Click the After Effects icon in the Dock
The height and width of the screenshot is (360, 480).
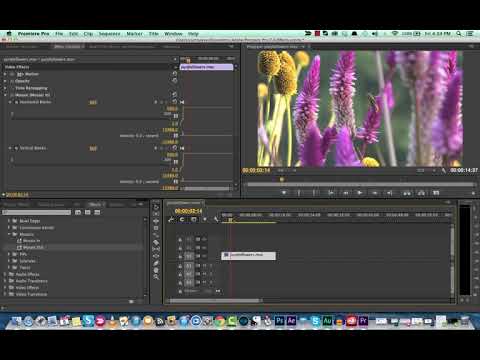(x=291, y=321)
